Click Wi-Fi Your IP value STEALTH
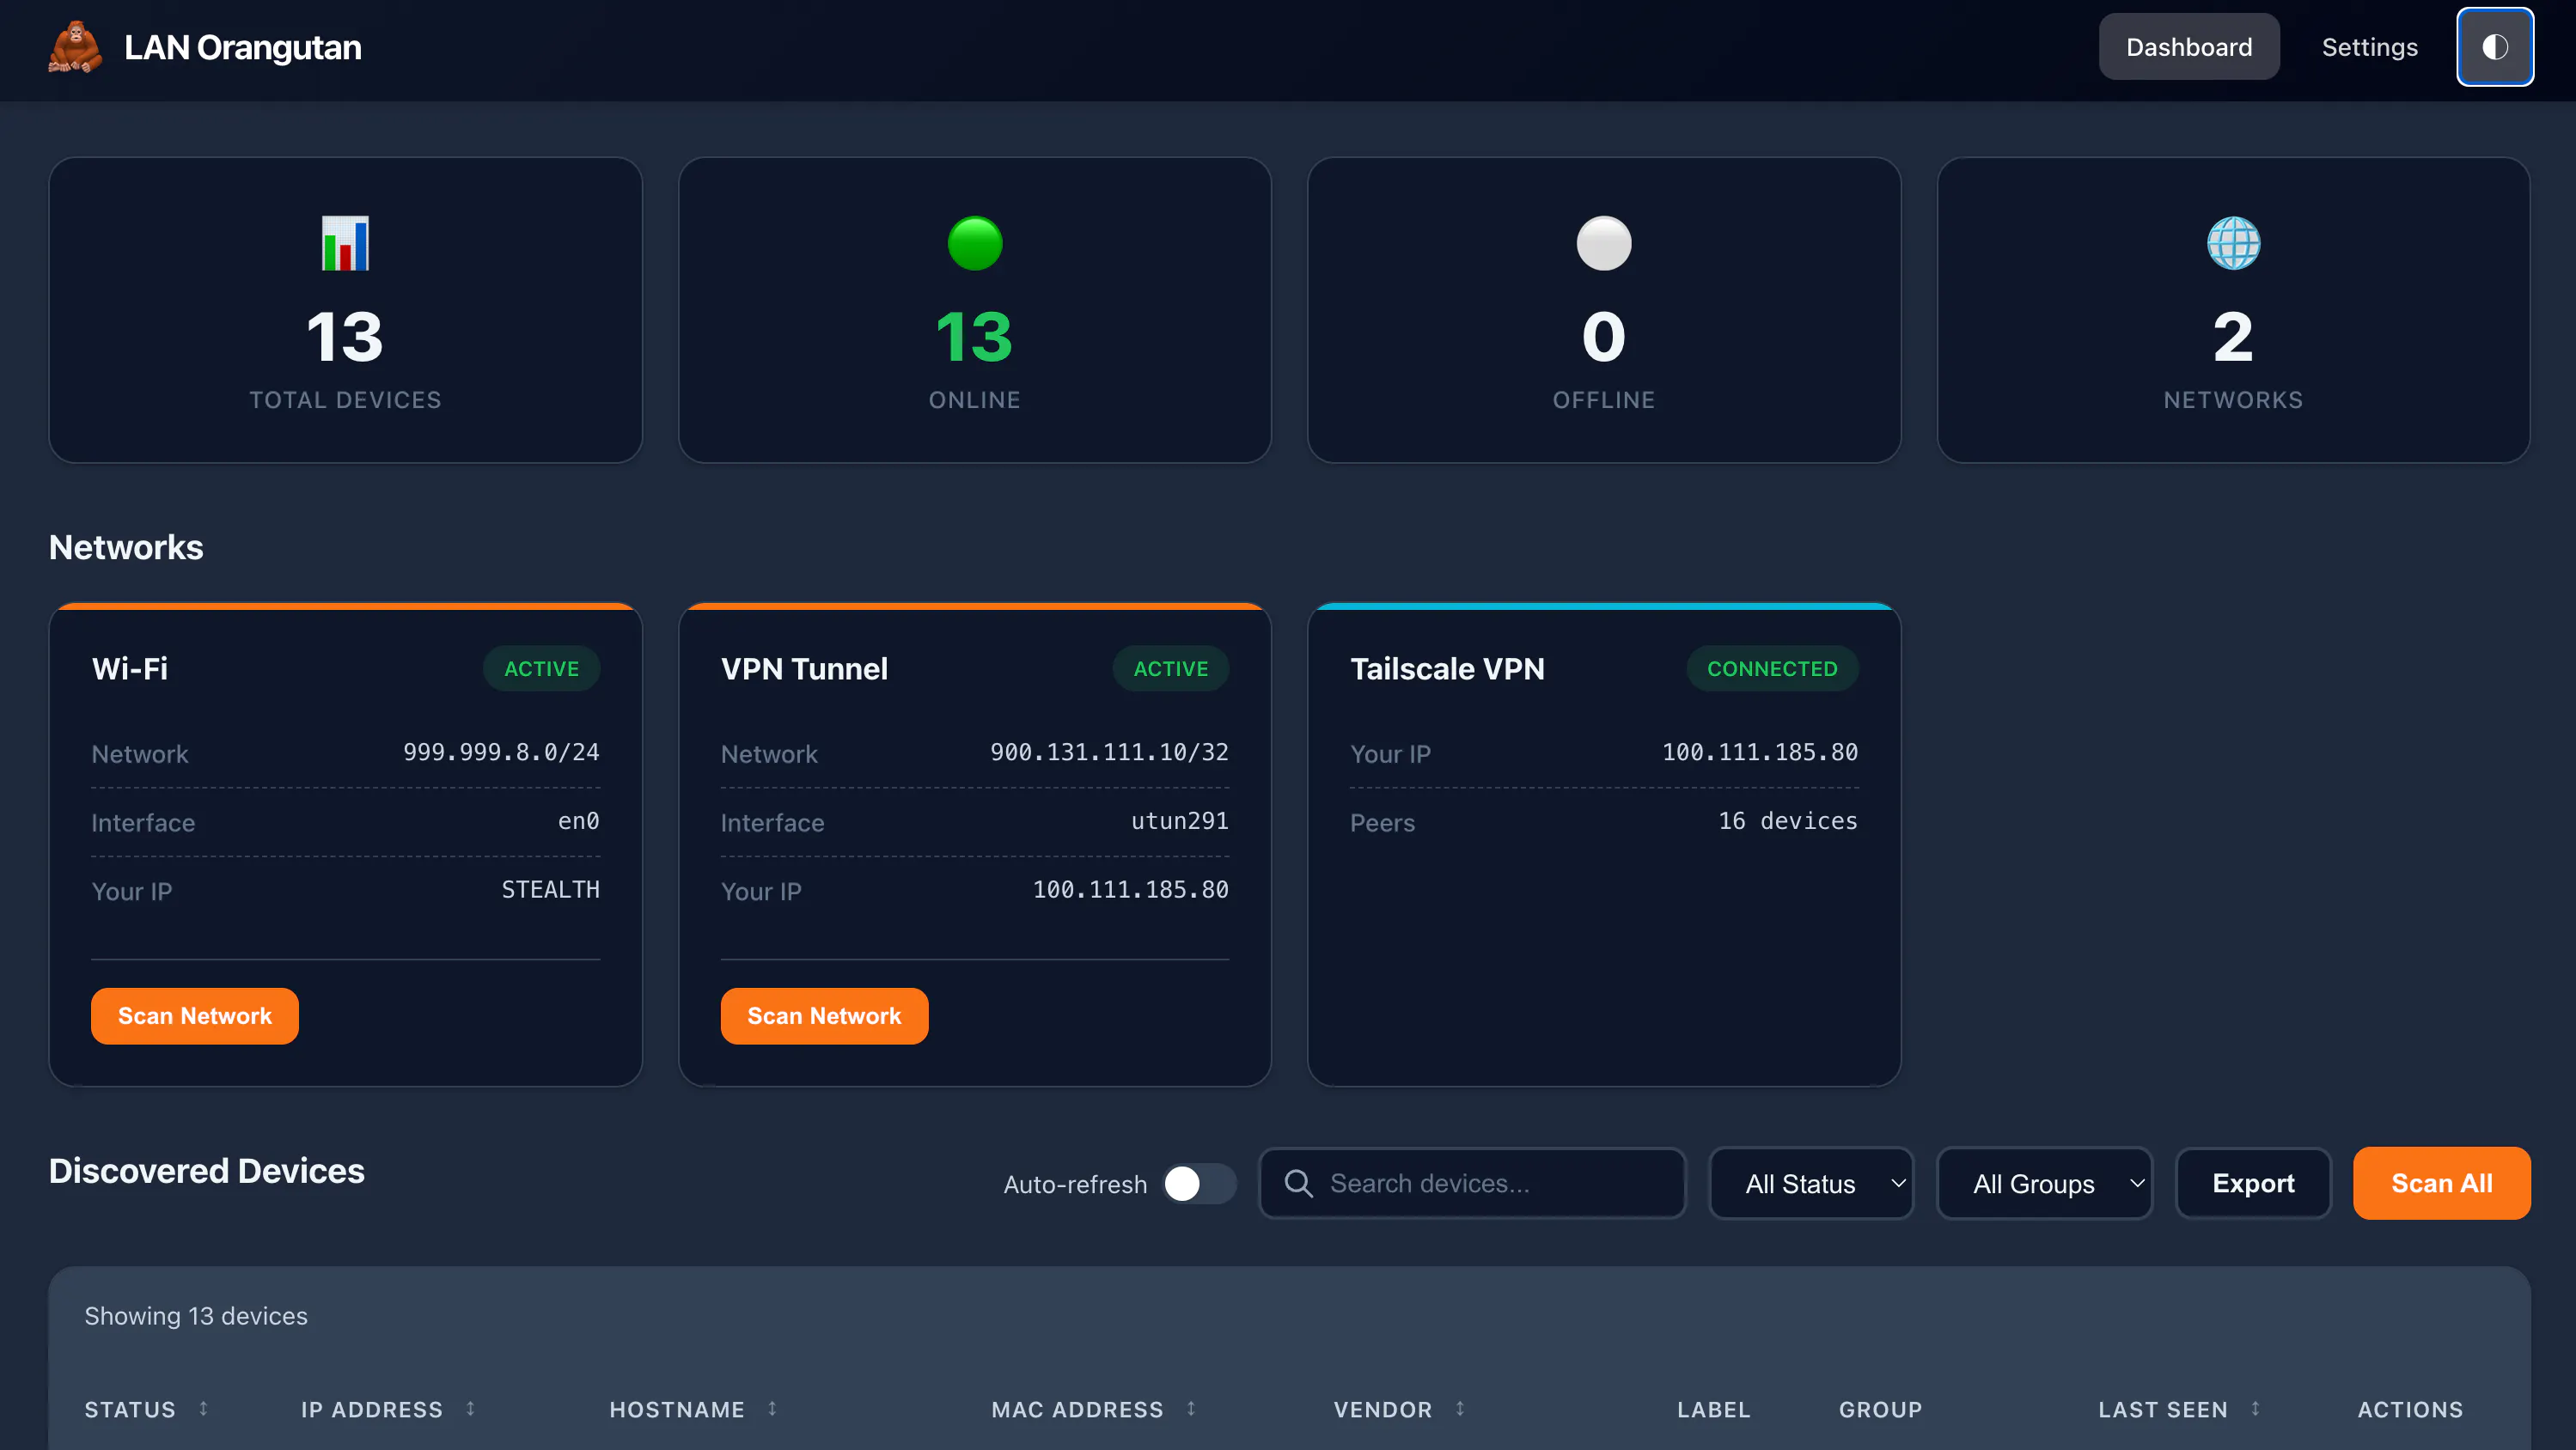Viewport: 2576px width, 1450px height. [550, 889]
